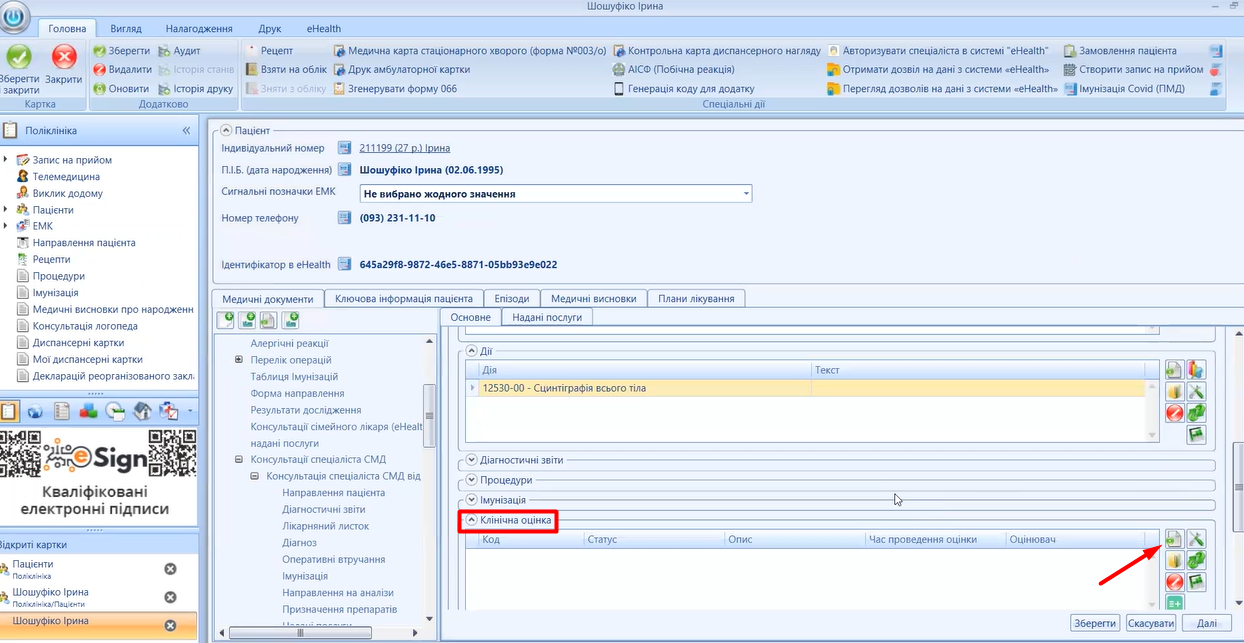Close the Пацієнти open card entry
The width and height of the screenshot is (1244, 643).
(x=170, y=569)
